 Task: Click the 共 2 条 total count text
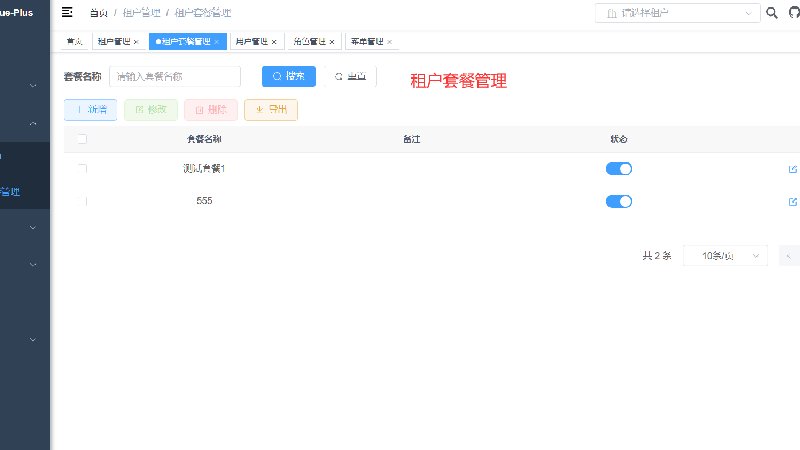657,256
